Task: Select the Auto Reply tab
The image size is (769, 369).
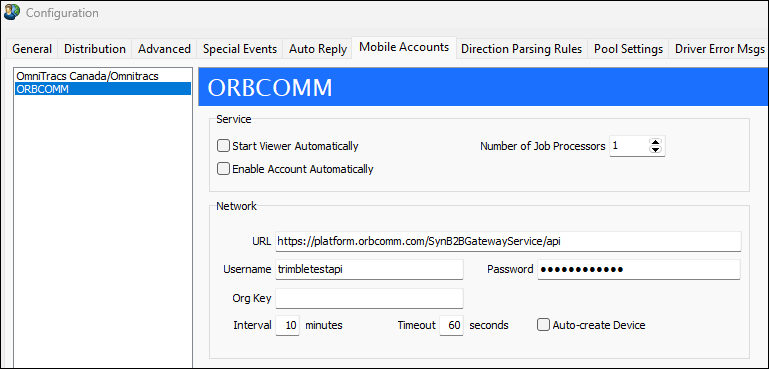Action: pos(318,49)
